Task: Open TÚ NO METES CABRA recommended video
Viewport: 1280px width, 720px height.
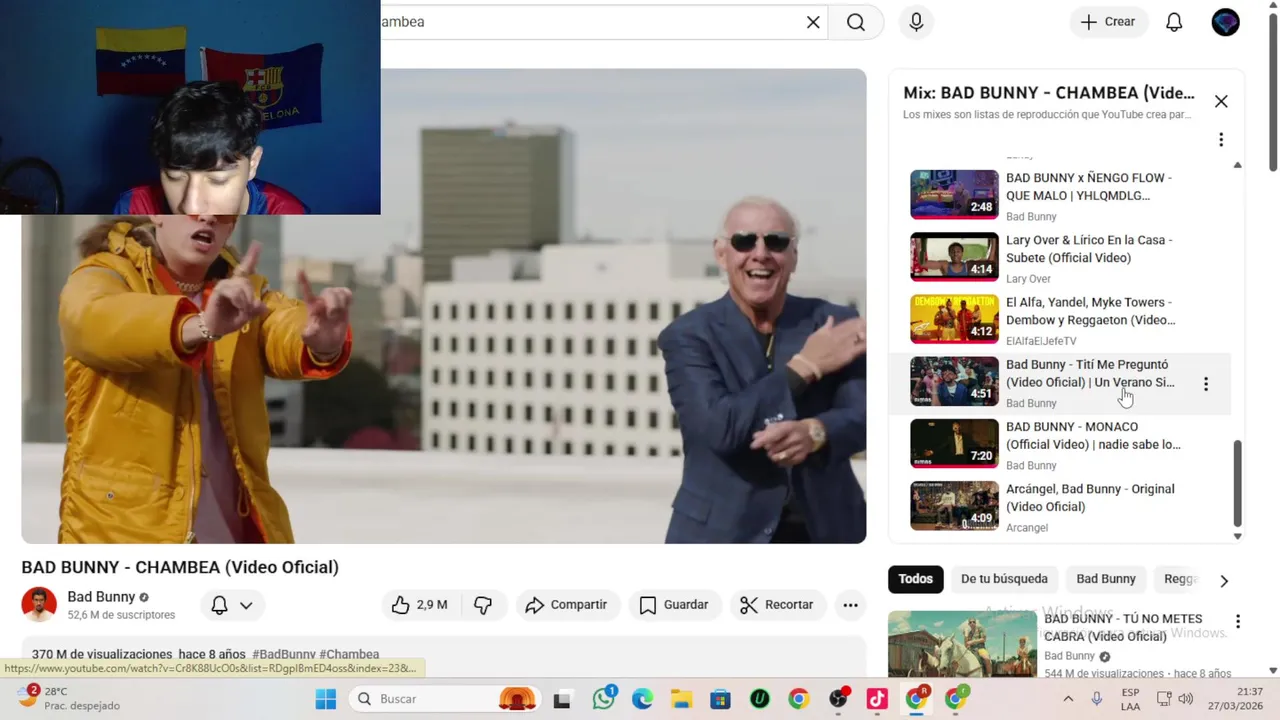Action: pyautogui.click(x=1058, y=646)
